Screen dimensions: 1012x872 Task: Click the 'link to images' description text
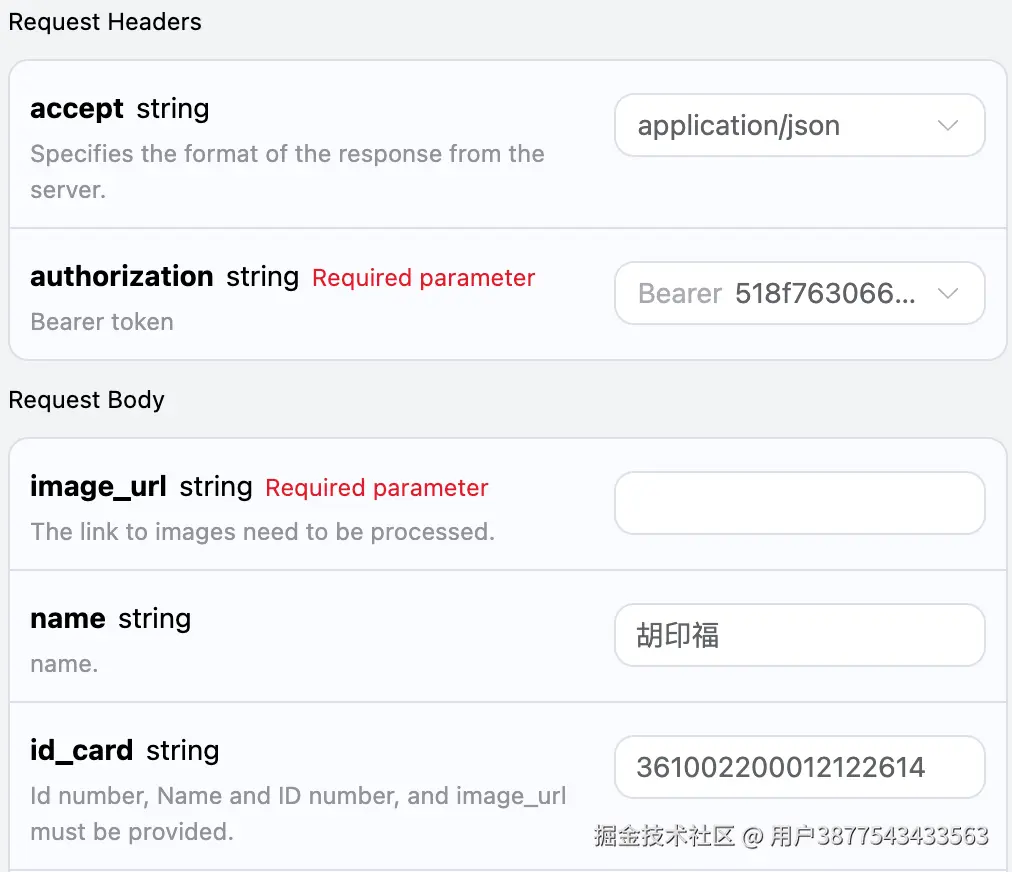tap(262, 532)
